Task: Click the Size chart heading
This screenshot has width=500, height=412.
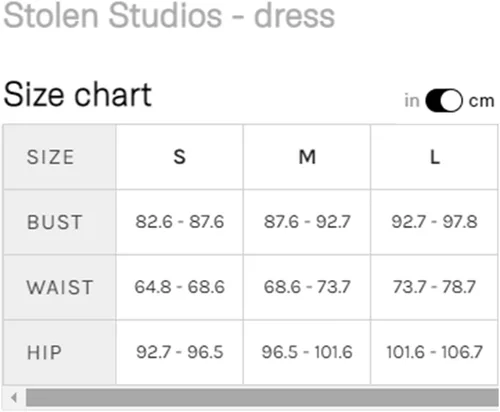Action: pyautogui.click(x=78, y=95)
